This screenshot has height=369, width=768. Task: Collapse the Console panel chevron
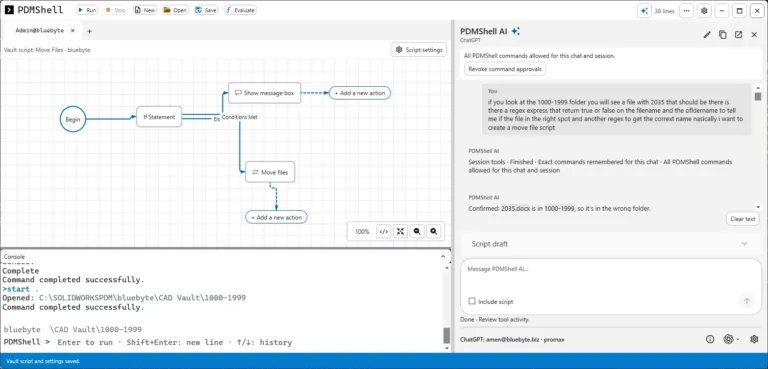click(443, 256)
